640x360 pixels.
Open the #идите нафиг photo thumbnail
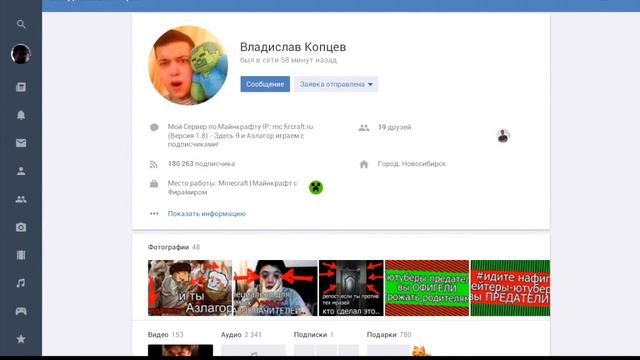click(x=510, y=288)
